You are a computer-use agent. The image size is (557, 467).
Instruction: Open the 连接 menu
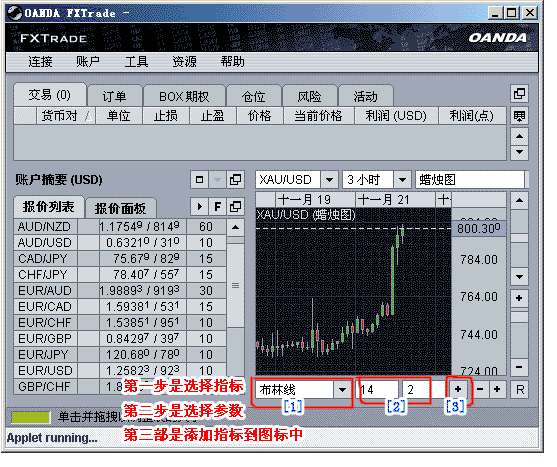click(x=40, y=62)
